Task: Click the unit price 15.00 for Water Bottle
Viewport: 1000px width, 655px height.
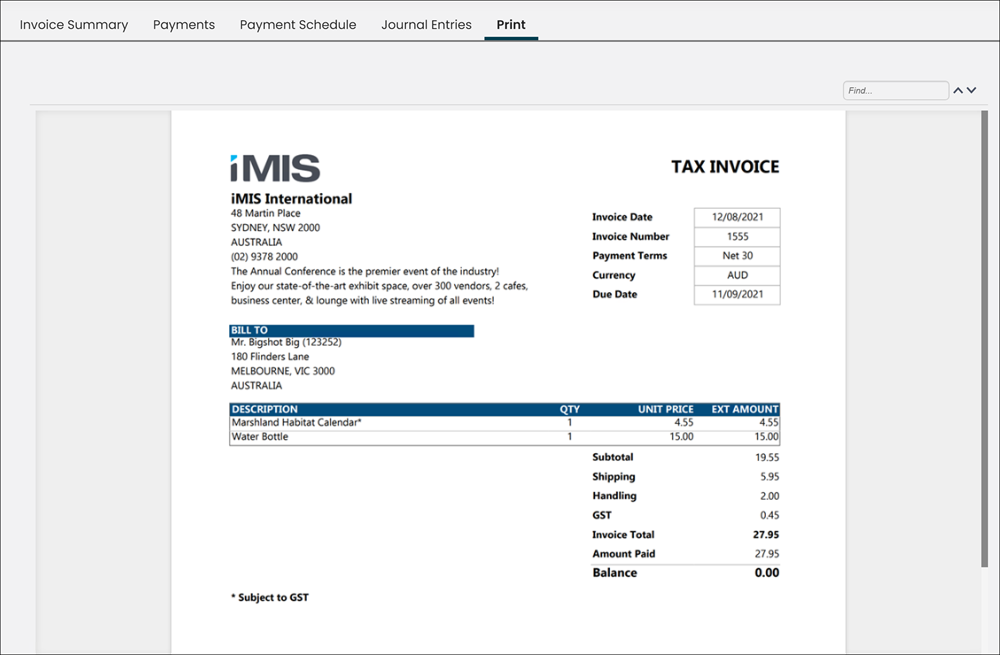Action: 681,437
